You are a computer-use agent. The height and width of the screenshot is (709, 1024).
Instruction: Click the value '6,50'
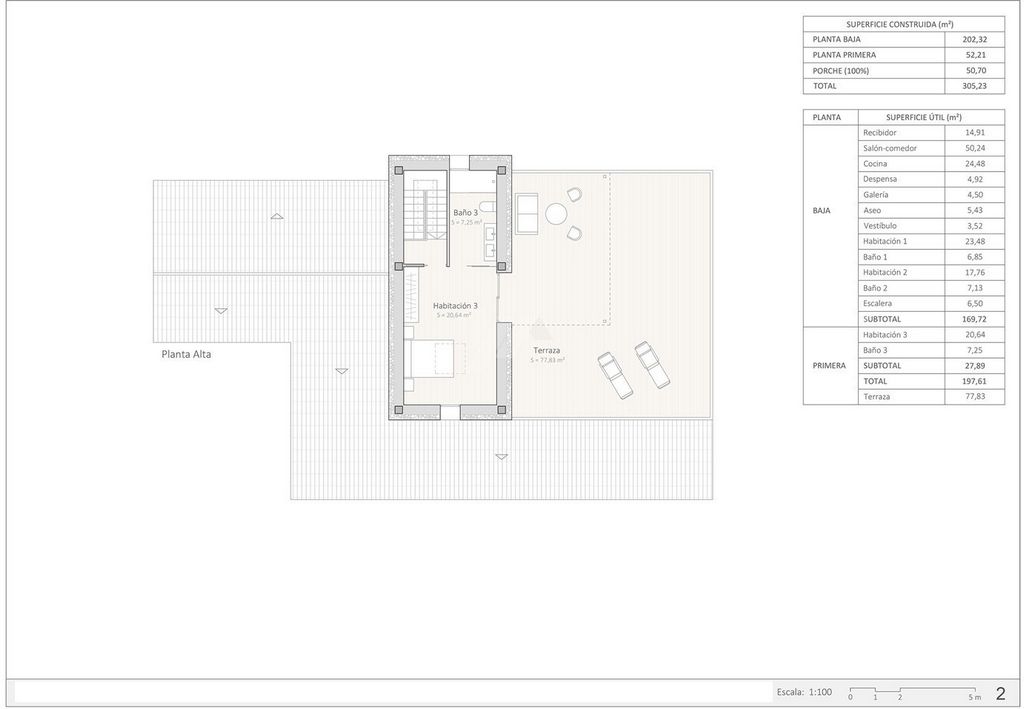coord(975,303)
